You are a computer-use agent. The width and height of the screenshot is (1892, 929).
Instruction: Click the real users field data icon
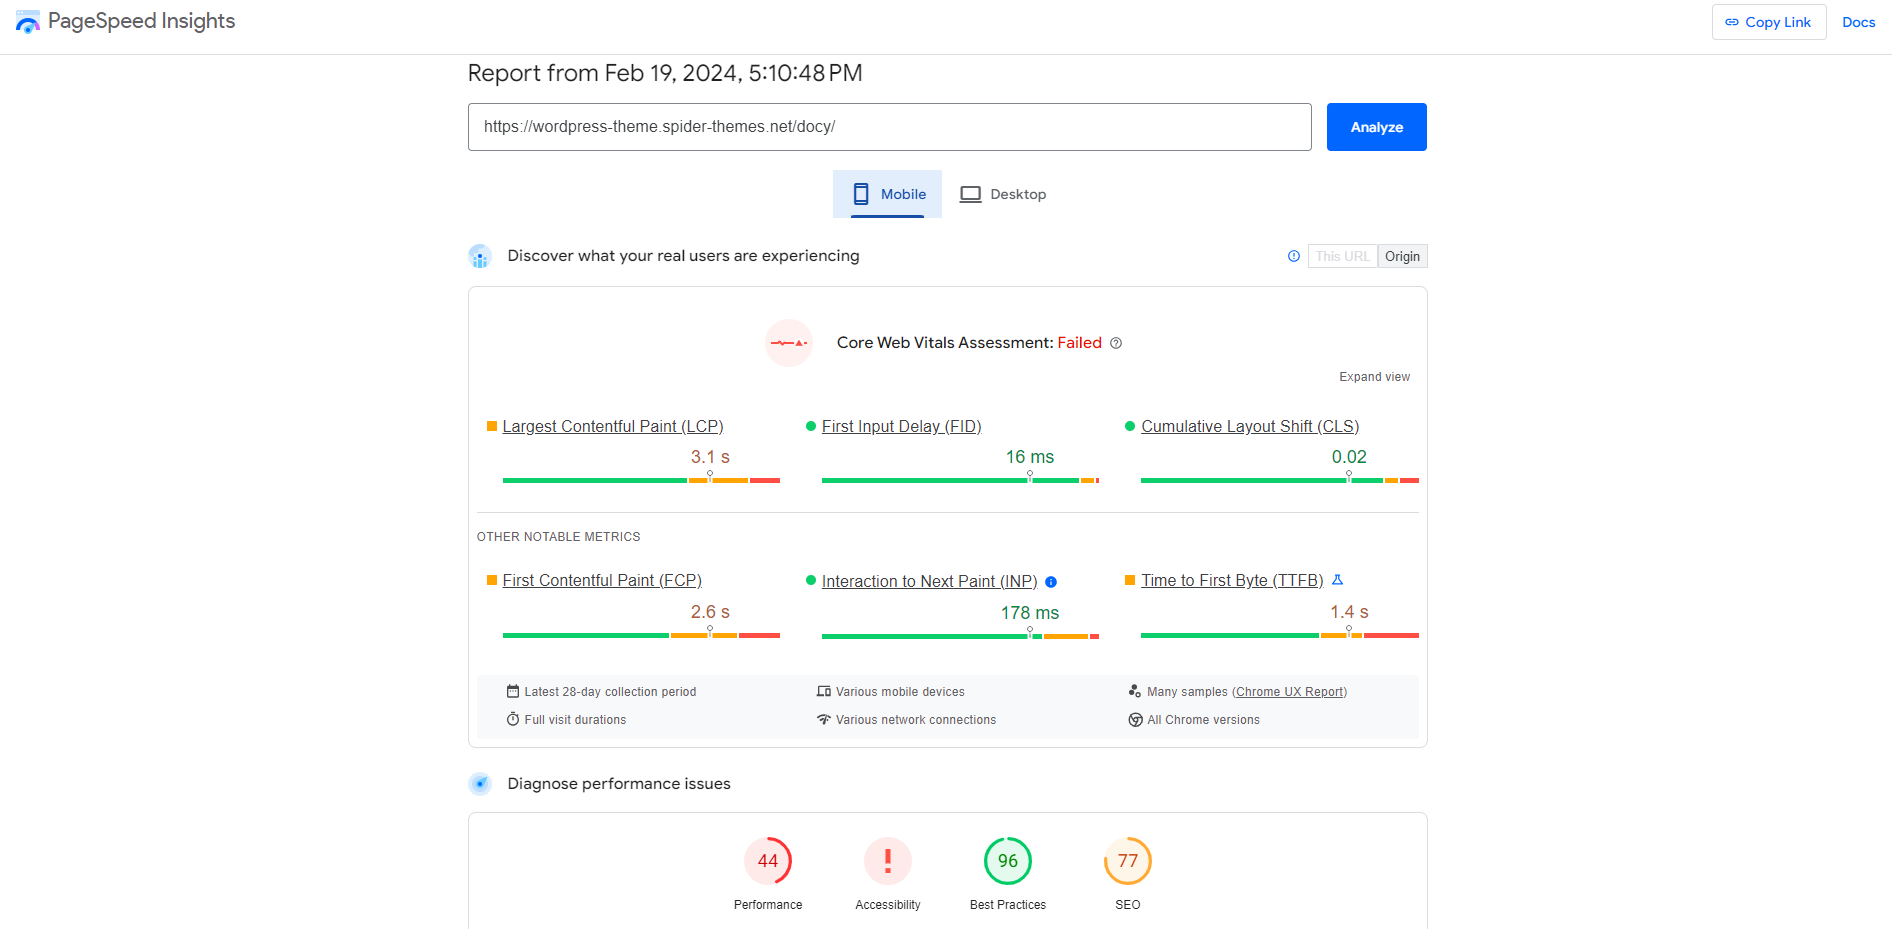coord(480,256)
